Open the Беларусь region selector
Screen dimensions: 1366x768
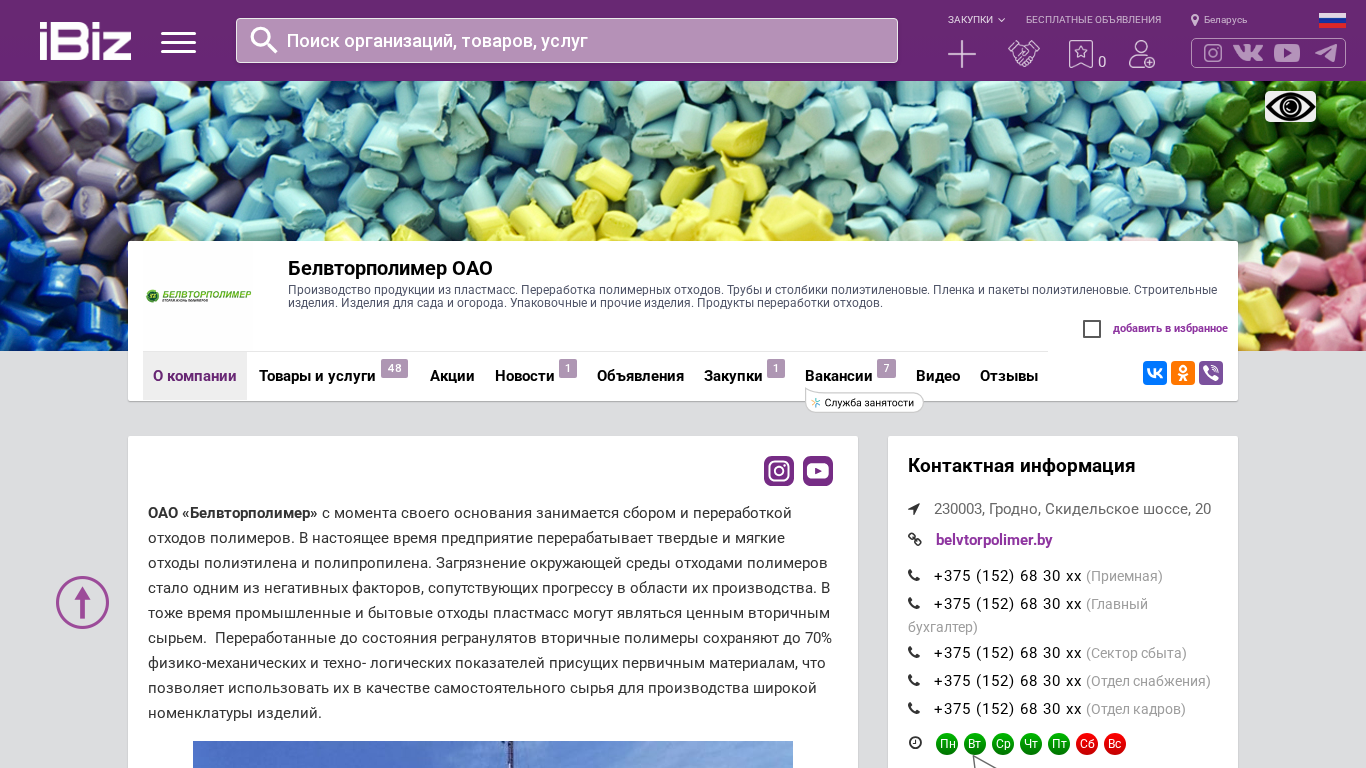[x=1219, y=20]
